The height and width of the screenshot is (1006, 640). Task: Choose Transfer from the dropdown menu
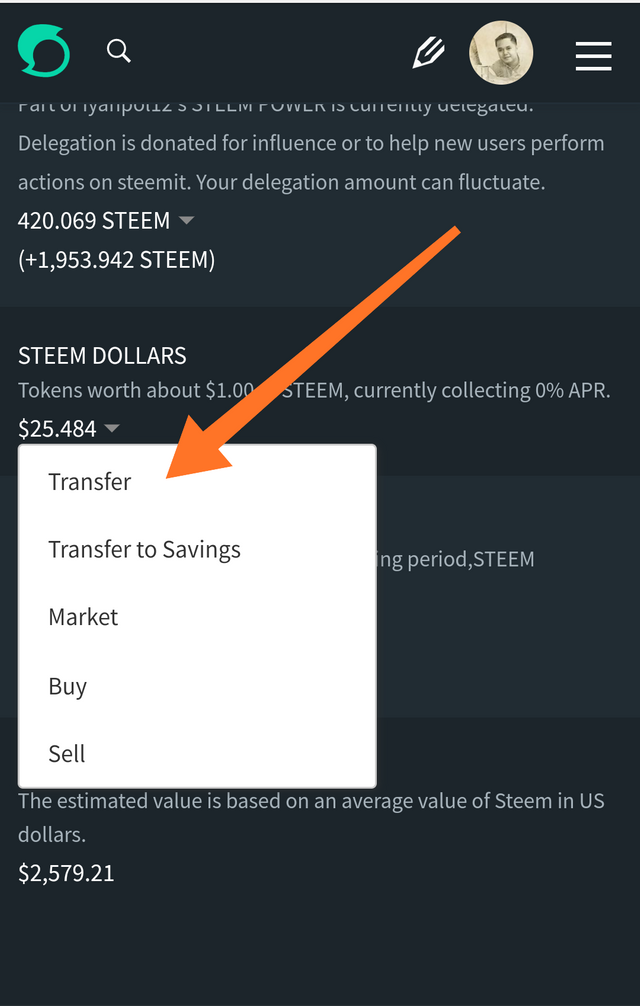90,482
